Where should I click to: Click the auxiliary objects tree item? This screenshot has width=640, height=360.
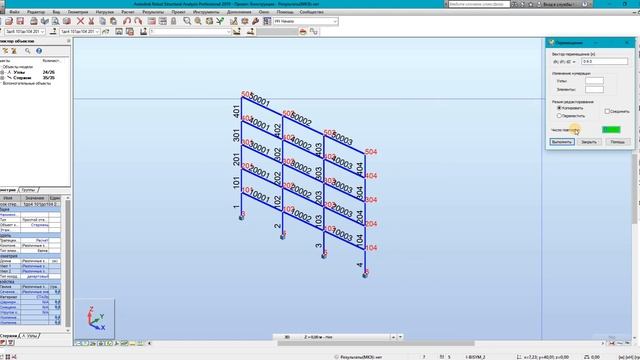[27, 83]
